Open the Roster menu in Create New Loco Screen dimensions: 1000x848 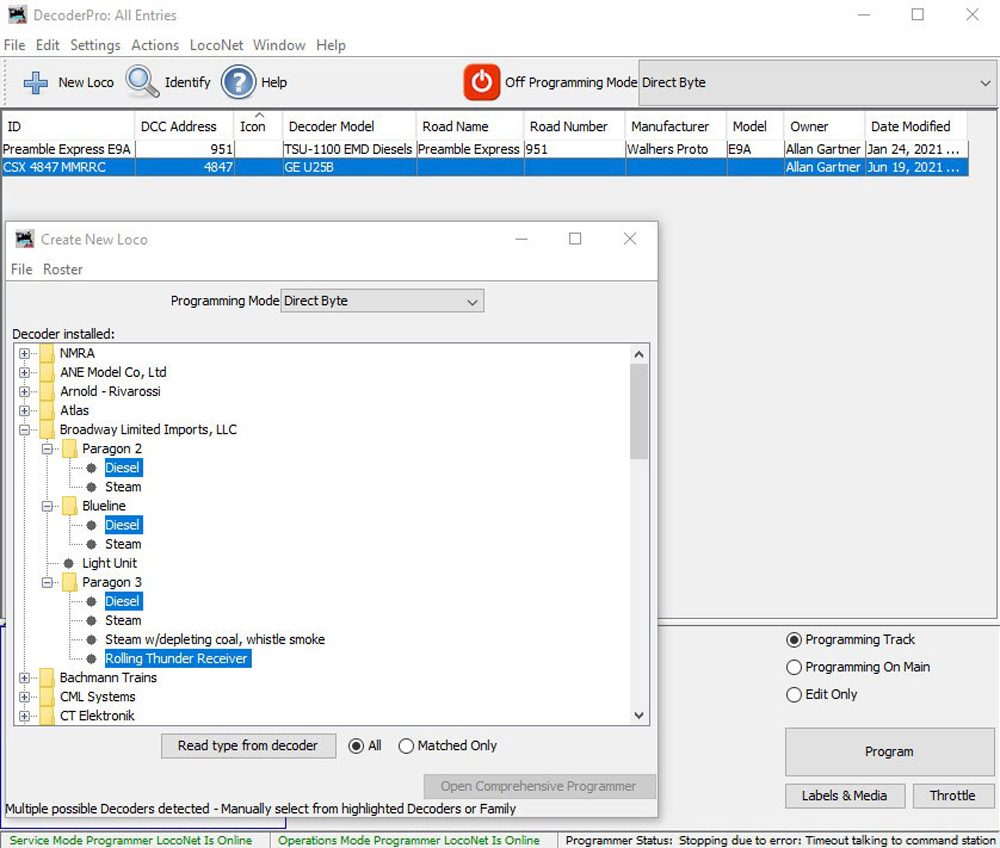click(62, 269)
